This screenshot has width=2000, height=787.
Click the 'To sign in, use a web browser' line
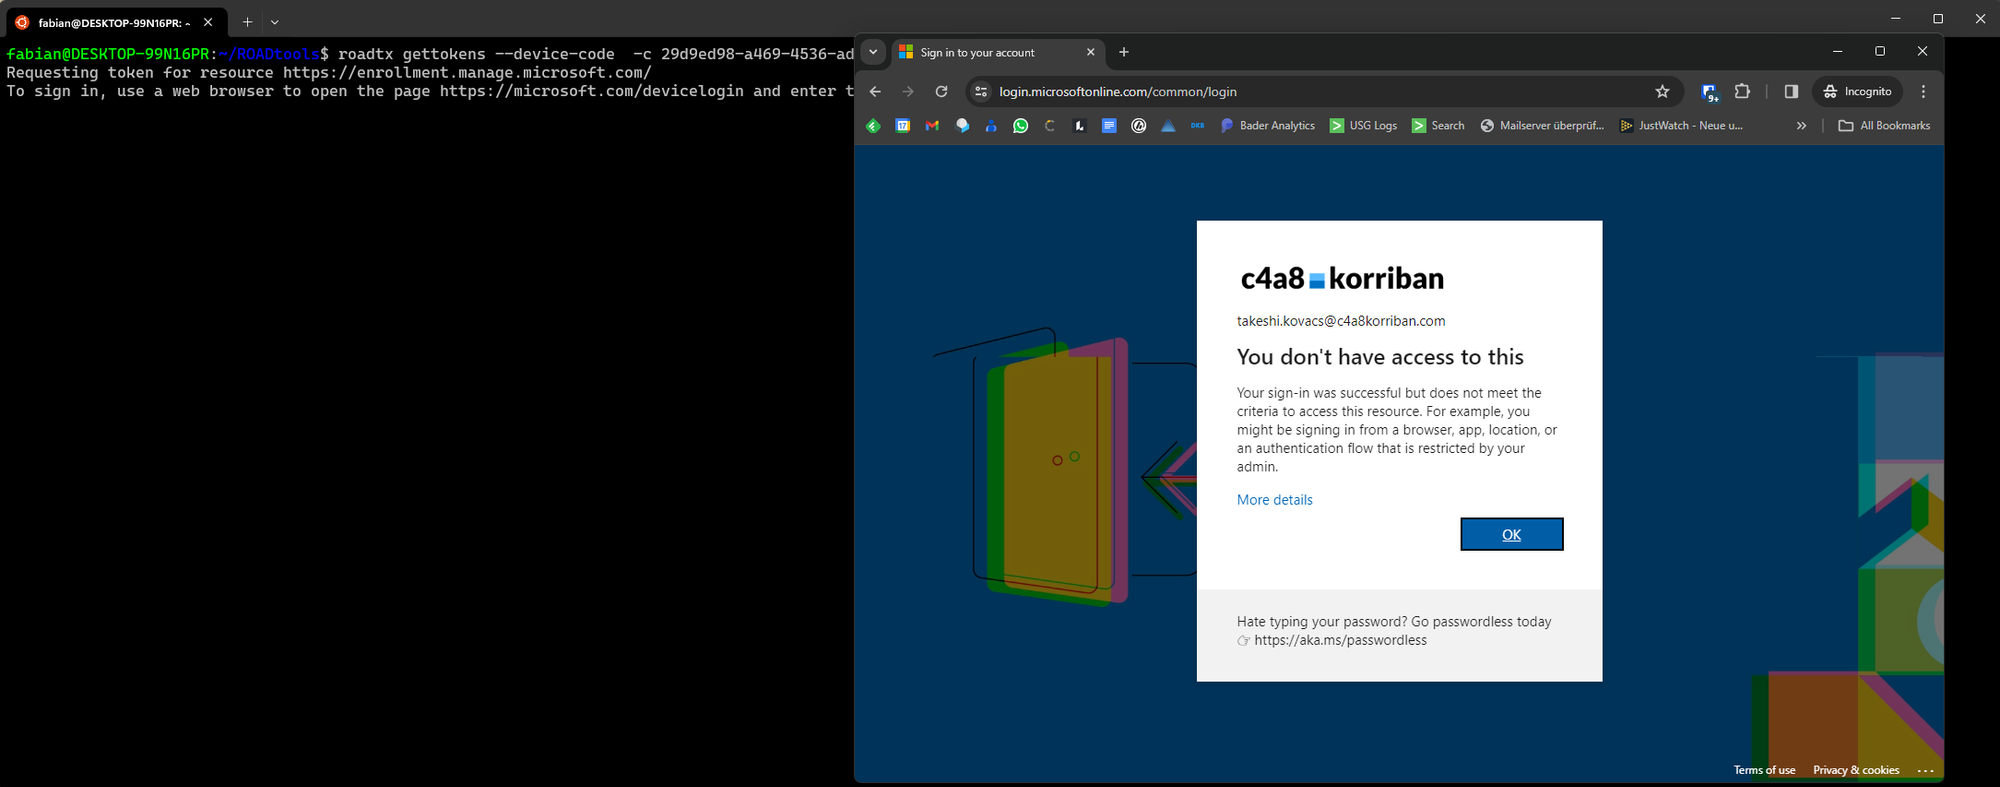coord(430,91)
